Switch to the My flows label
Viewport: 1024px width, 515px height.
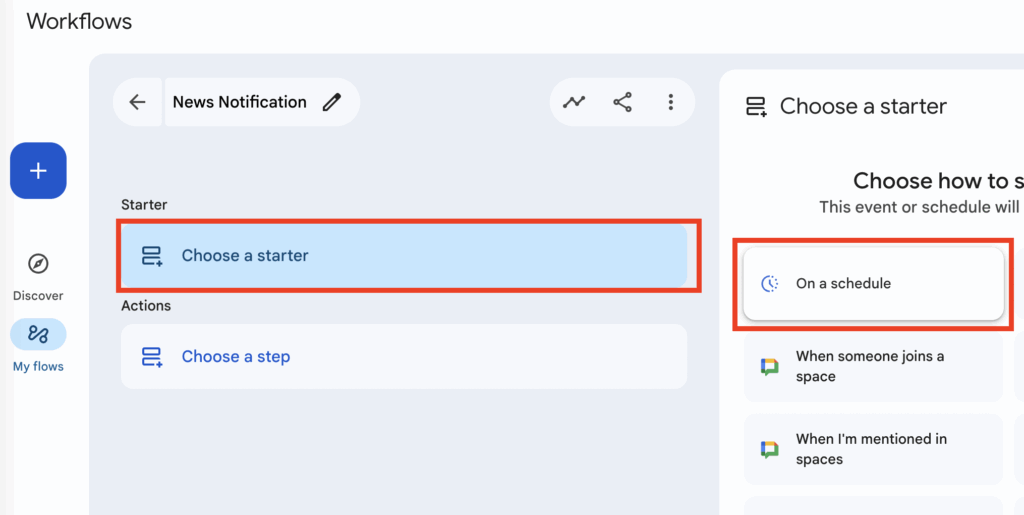click(x=38, y=367)
